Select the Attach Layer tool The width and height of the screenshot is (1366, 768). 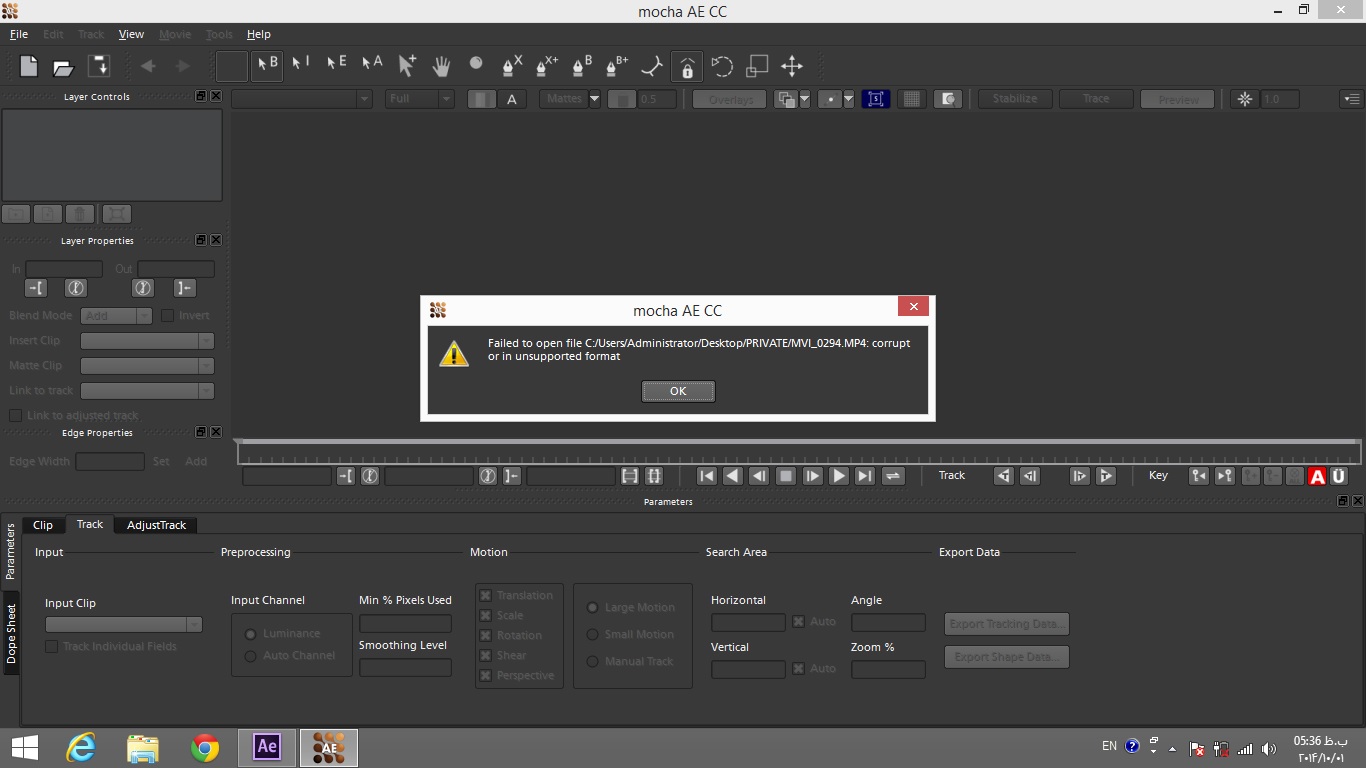tap(652, 66)
